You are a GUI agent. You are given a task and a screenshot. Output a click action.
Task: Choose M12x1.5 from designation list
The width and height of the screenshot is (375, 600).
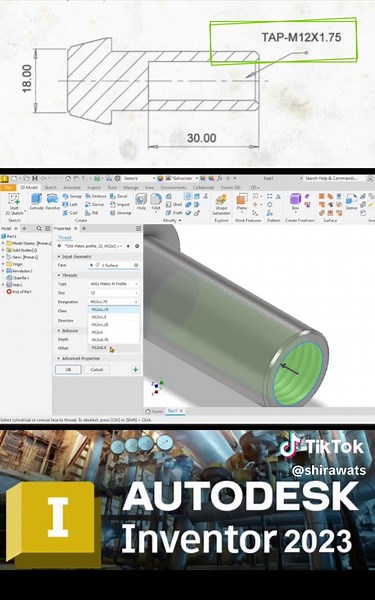114,317
